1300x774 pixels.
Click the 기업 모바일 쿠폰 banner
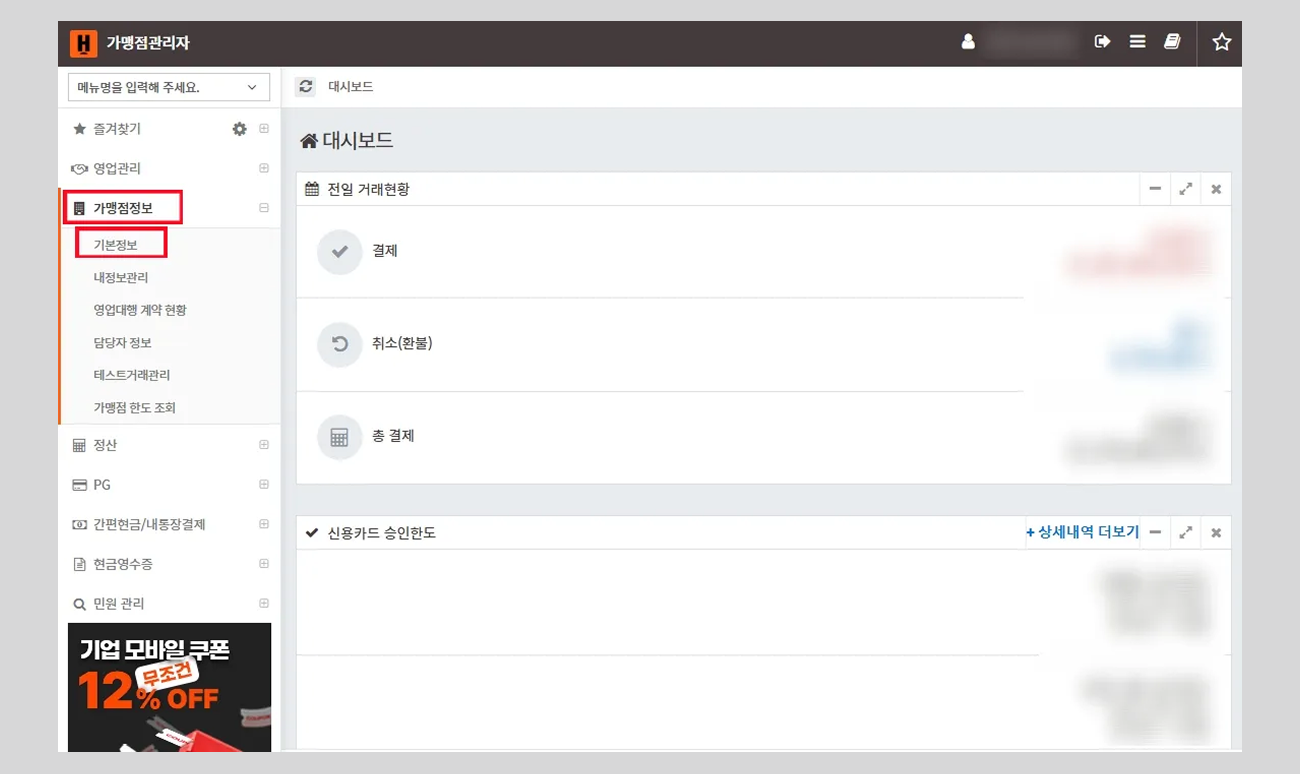click(x=169, y=687)
